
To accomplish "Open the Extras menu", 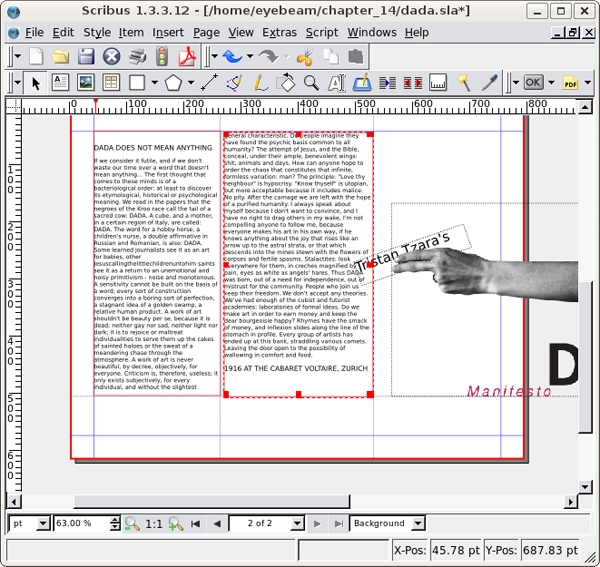I will (279, 32).
